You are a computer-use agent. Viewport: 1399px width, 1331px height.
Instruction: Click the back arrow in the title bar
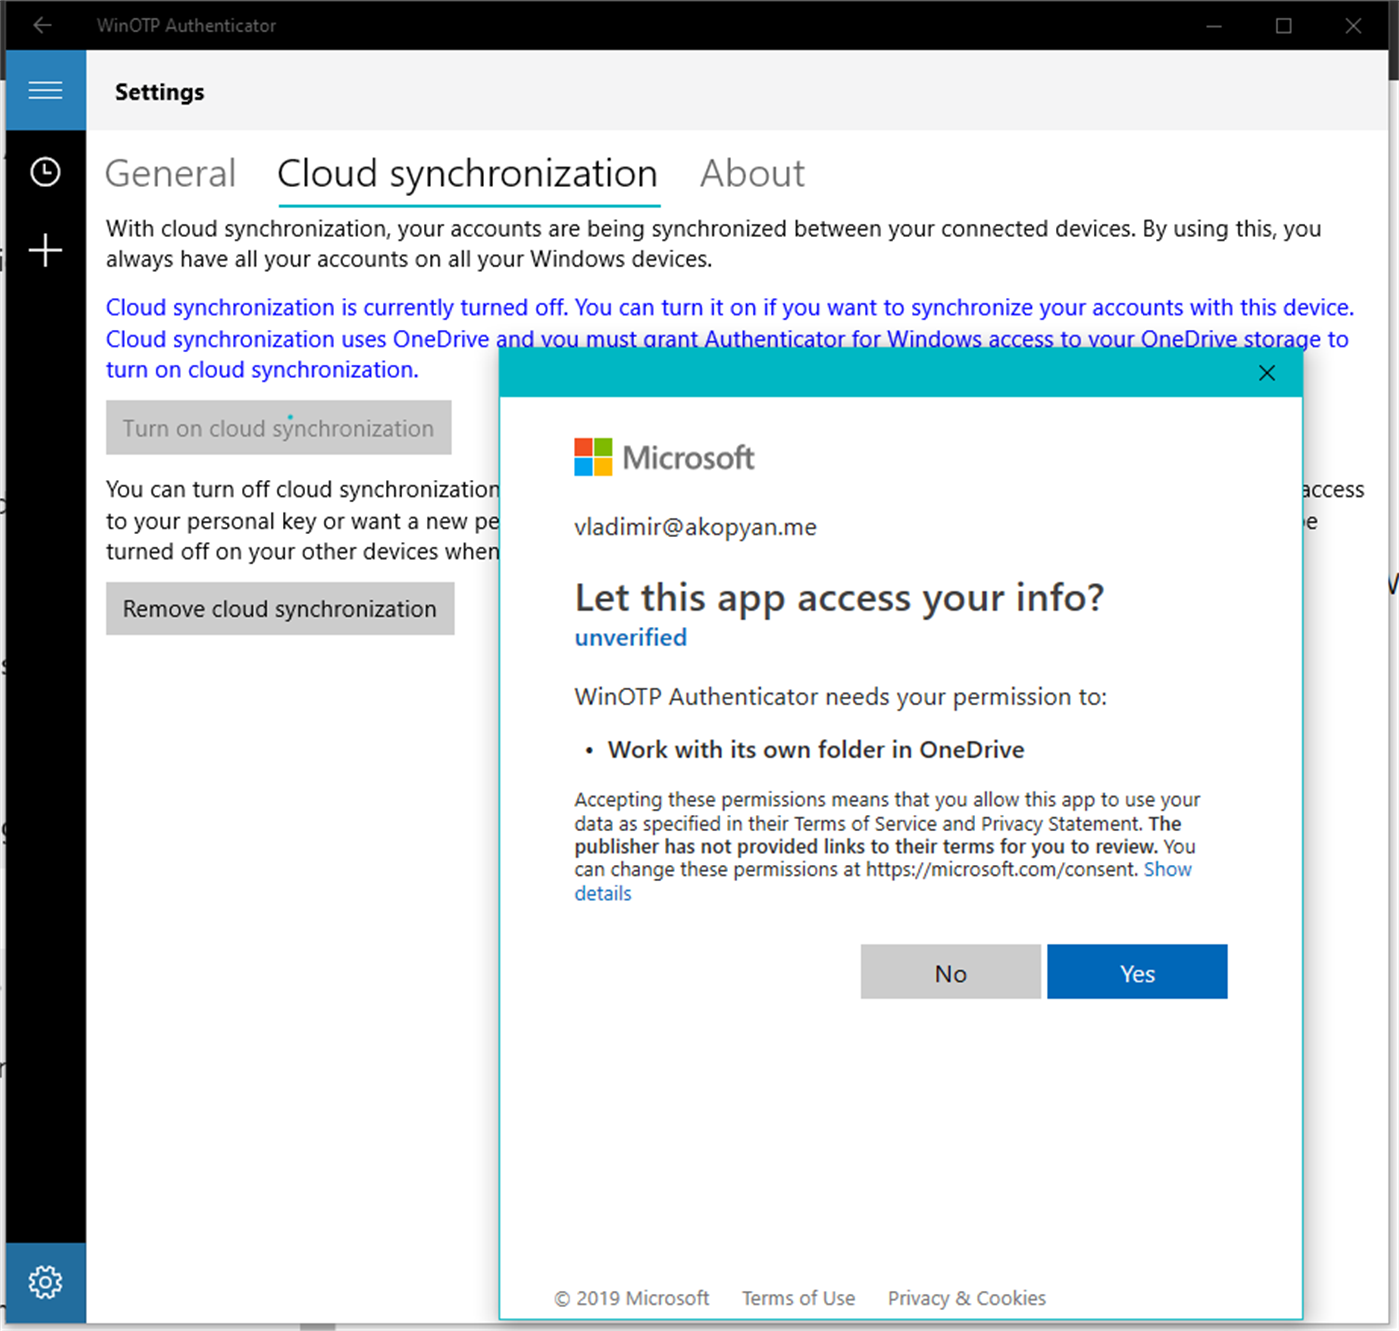coord(42,25)
